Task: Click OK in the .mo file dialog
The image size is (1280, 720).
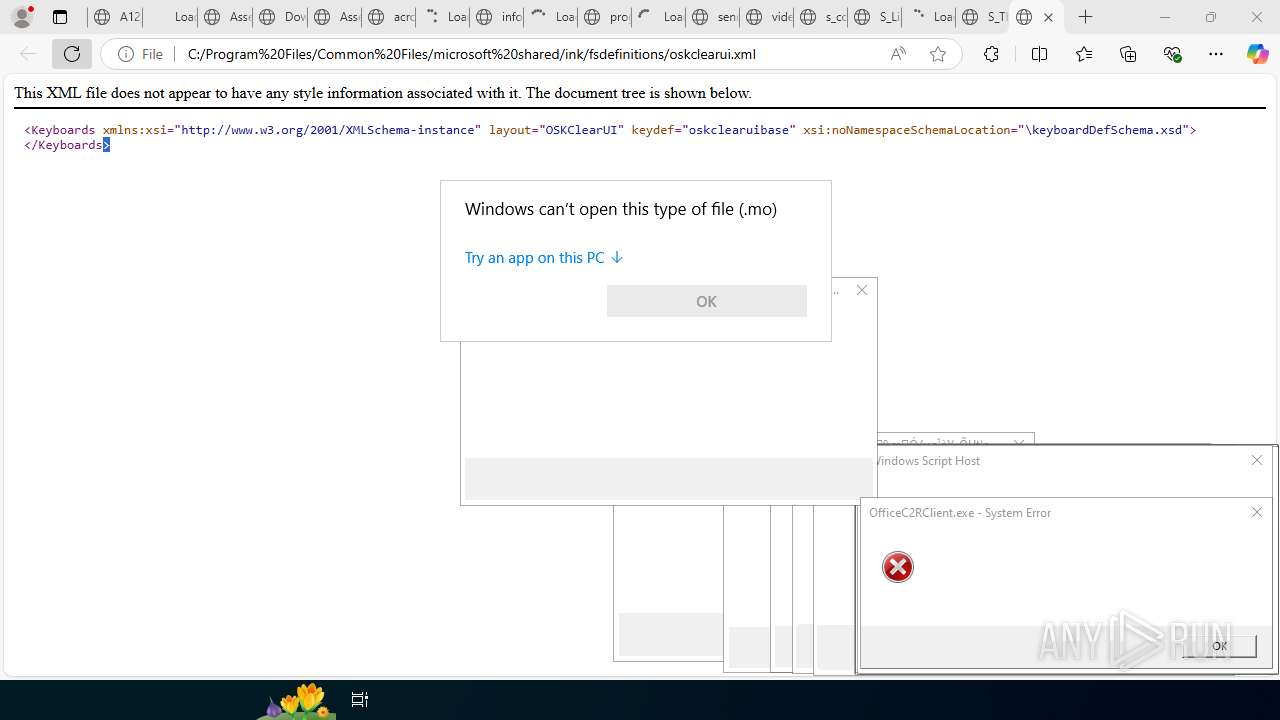Action: (706, 301)
